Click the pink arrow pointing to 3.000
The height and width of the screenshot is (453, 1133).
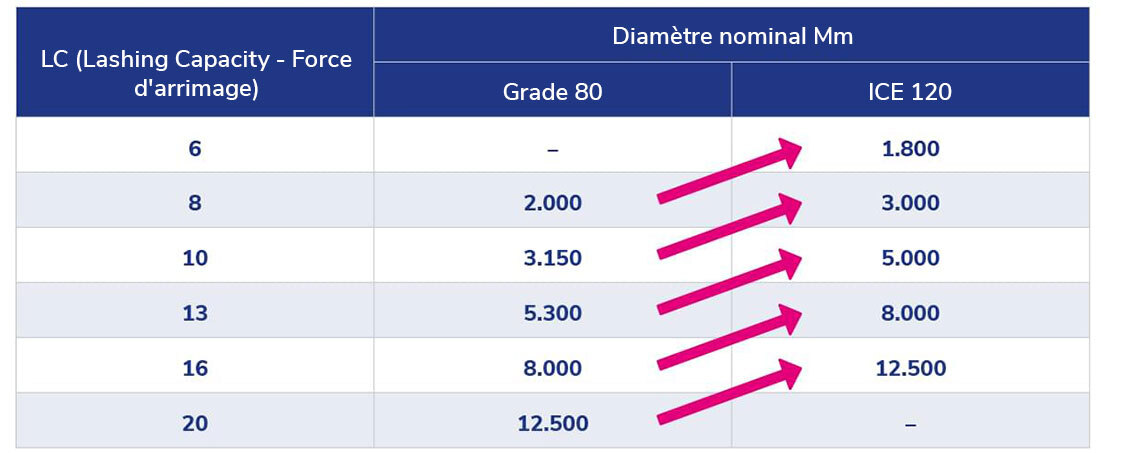(730, 226)
